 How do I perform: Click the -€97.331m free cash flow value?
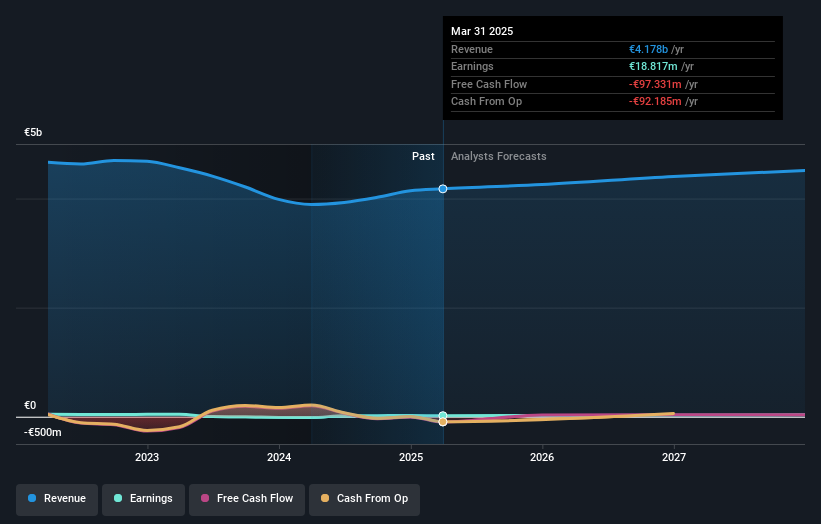[x=655, y=84]
